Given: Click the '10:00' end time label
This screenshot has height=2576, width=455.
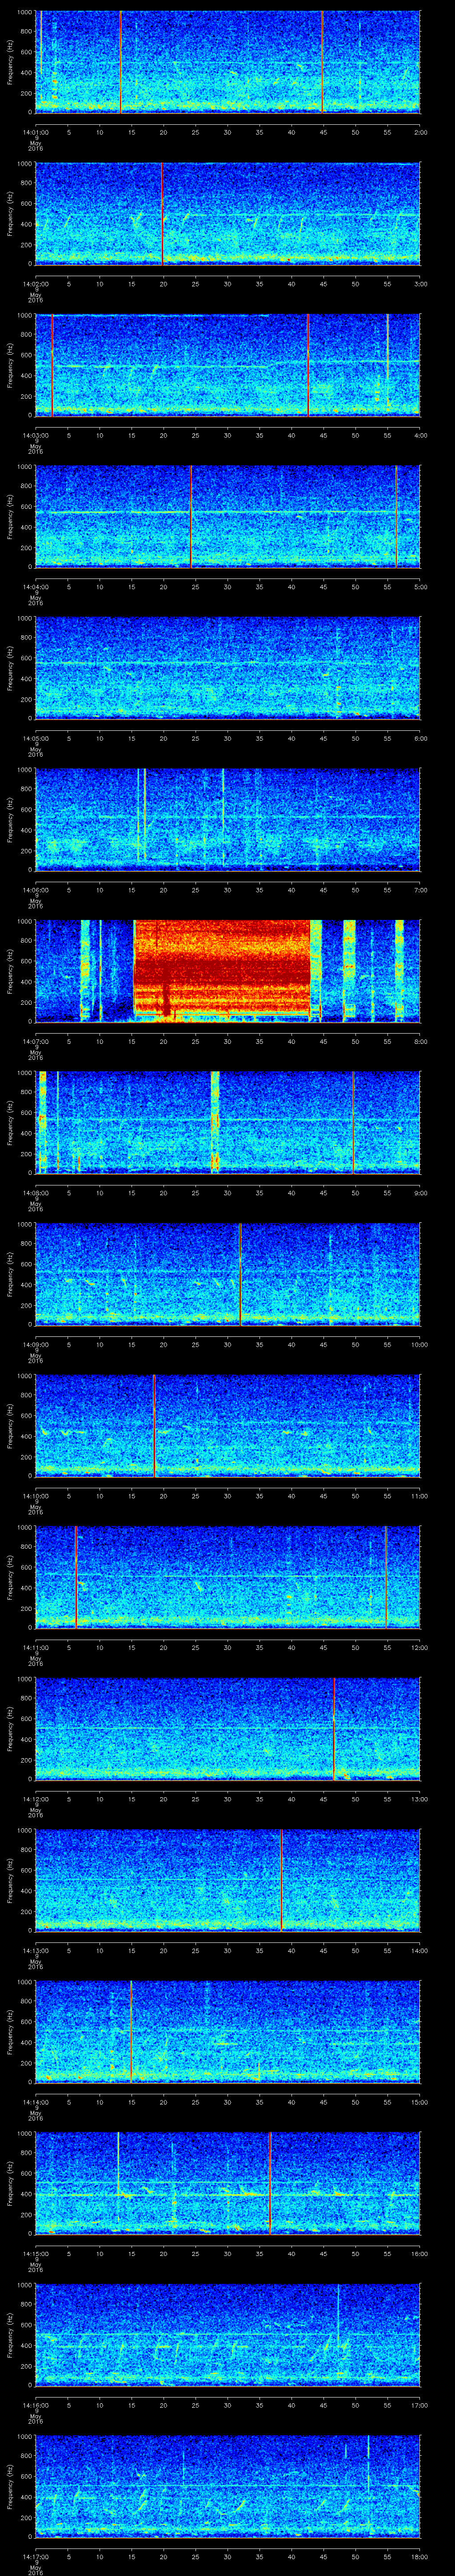Looking at the screenshot, I should 419,1344.
